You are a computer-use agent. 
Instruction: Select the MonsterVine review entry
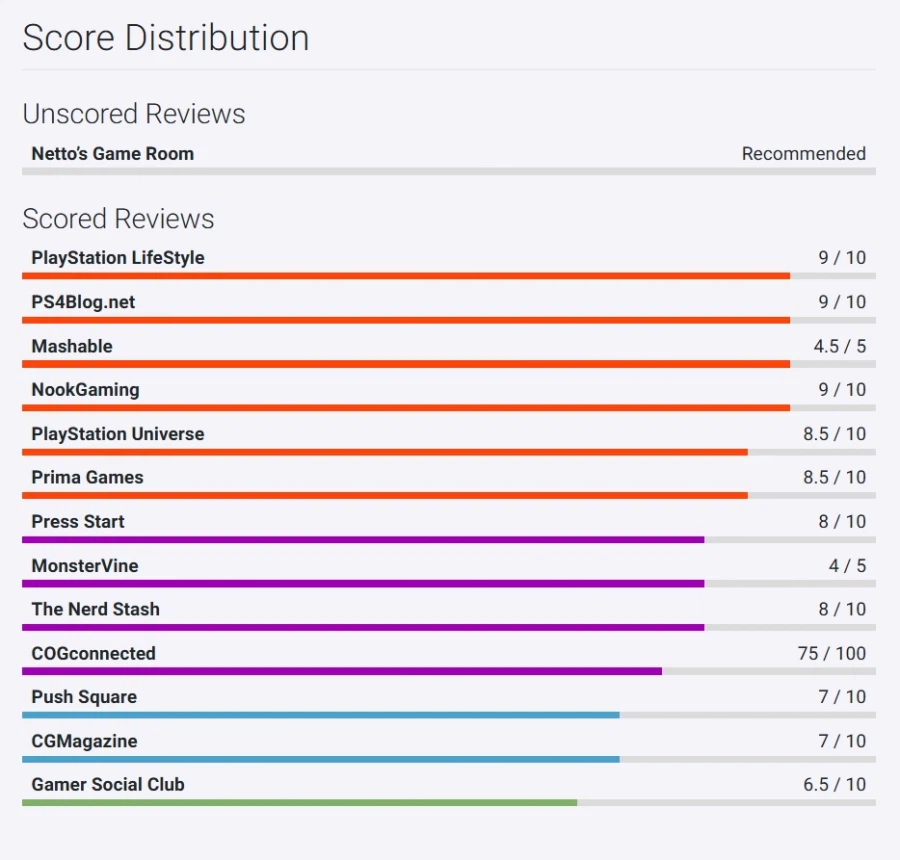tap(85, 566)
